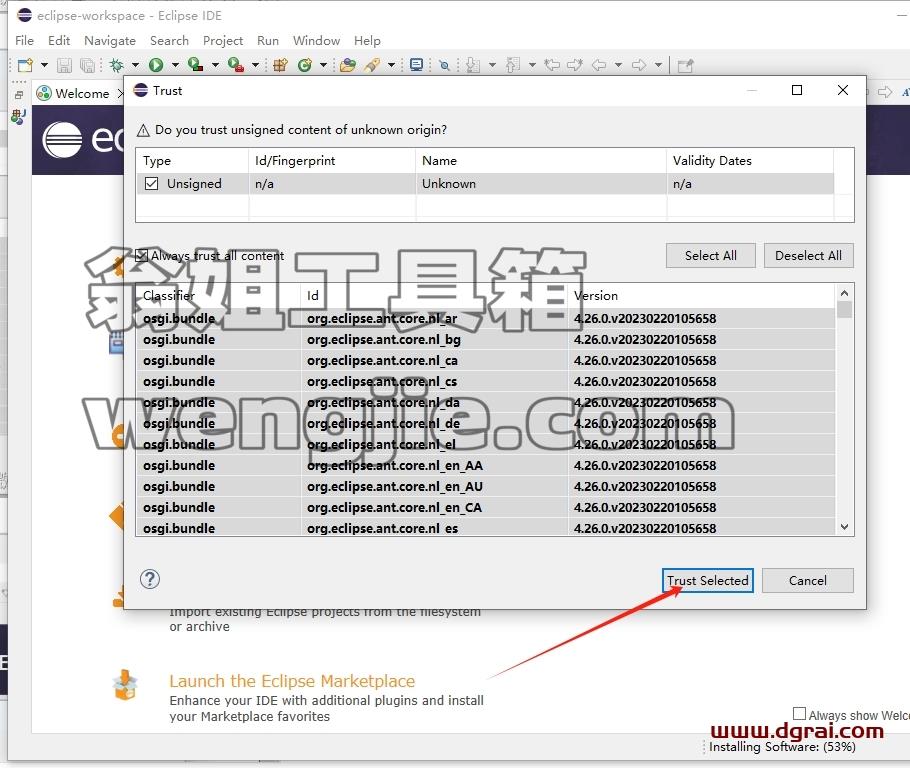
Task: Click the Trust Selected button
Action: pyautogui.click(x=707, y=580)
